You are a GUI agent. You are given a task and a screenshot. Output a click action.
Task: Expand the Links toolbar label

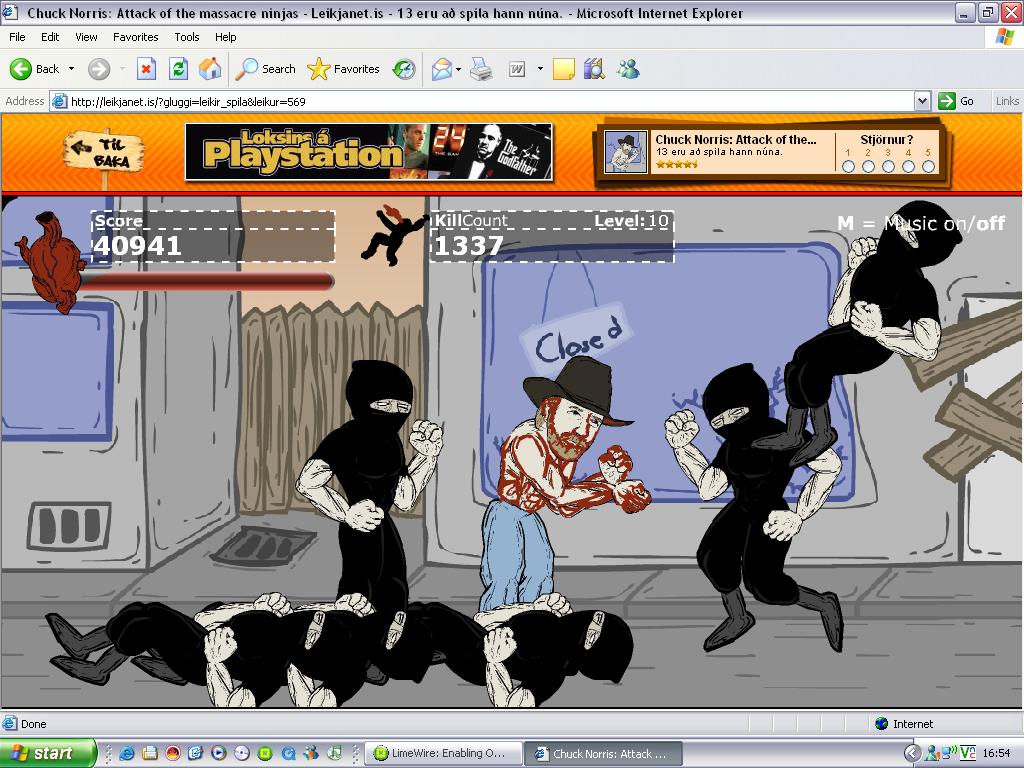(1007, 101)
